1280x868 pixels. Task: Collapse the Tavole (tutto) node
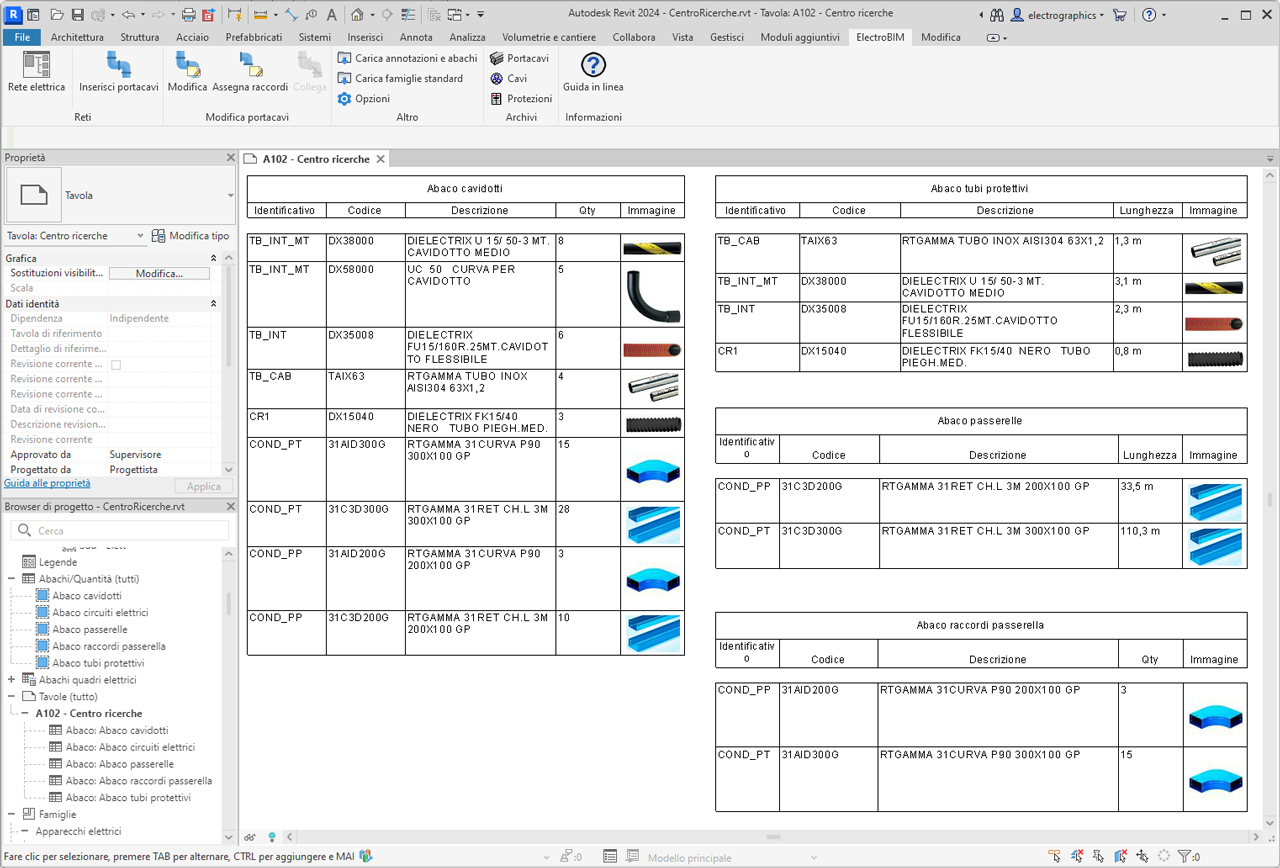coord(12,697)
